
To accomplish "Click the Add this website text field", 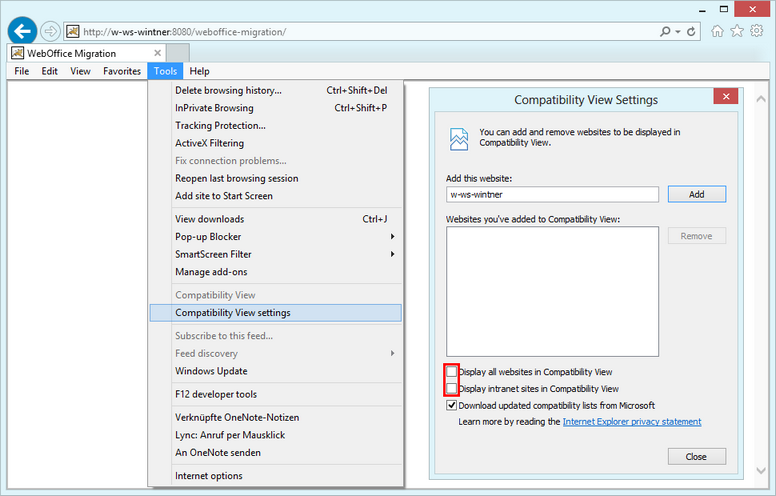I will (x=552, y=195).
